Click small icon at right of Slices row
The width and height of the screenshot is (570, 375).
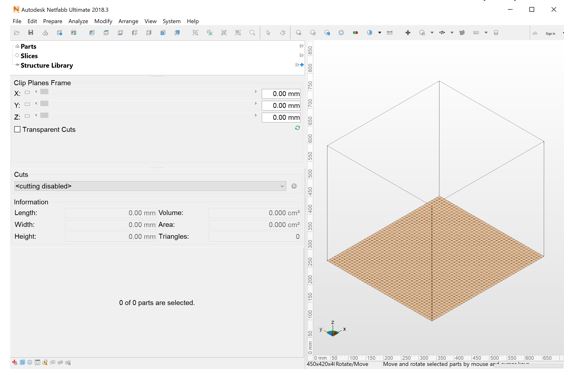tap(301, 55)
